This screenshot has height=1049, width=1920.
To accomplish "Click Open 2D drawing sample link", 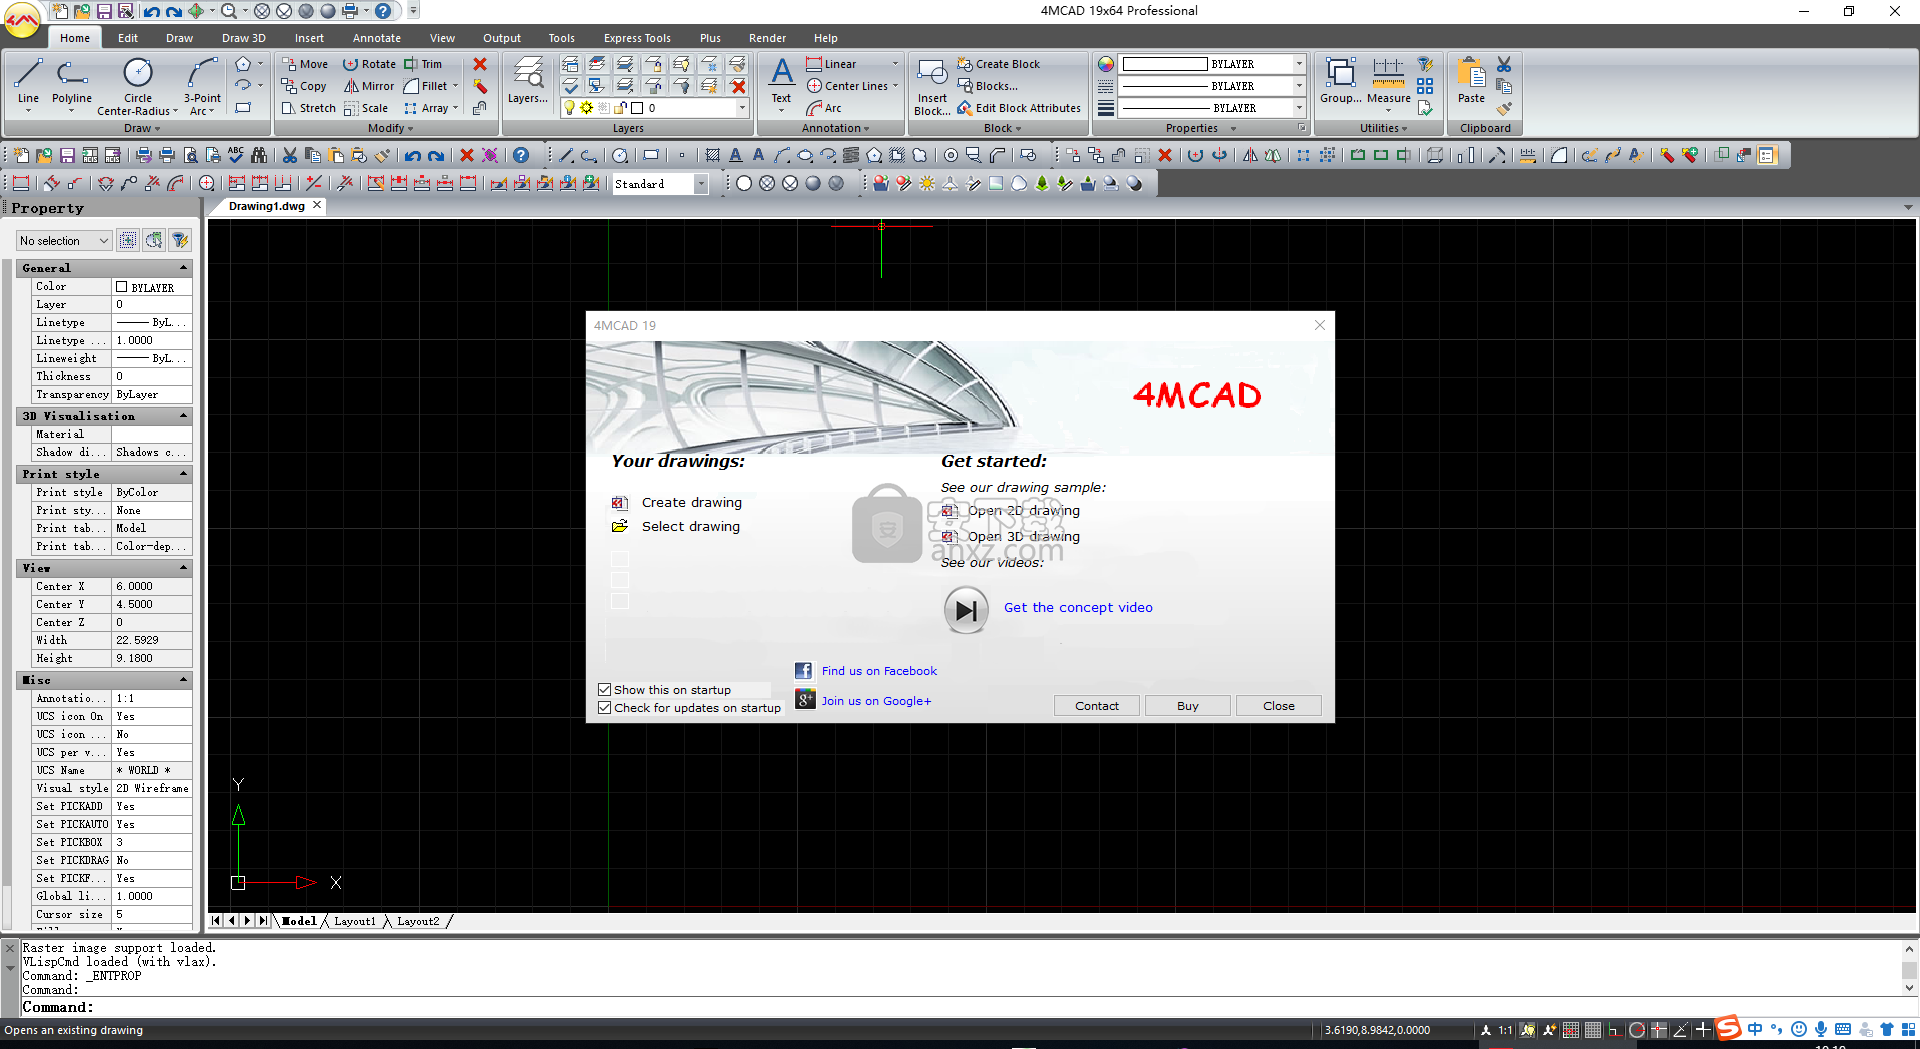I will point(1024,511).
